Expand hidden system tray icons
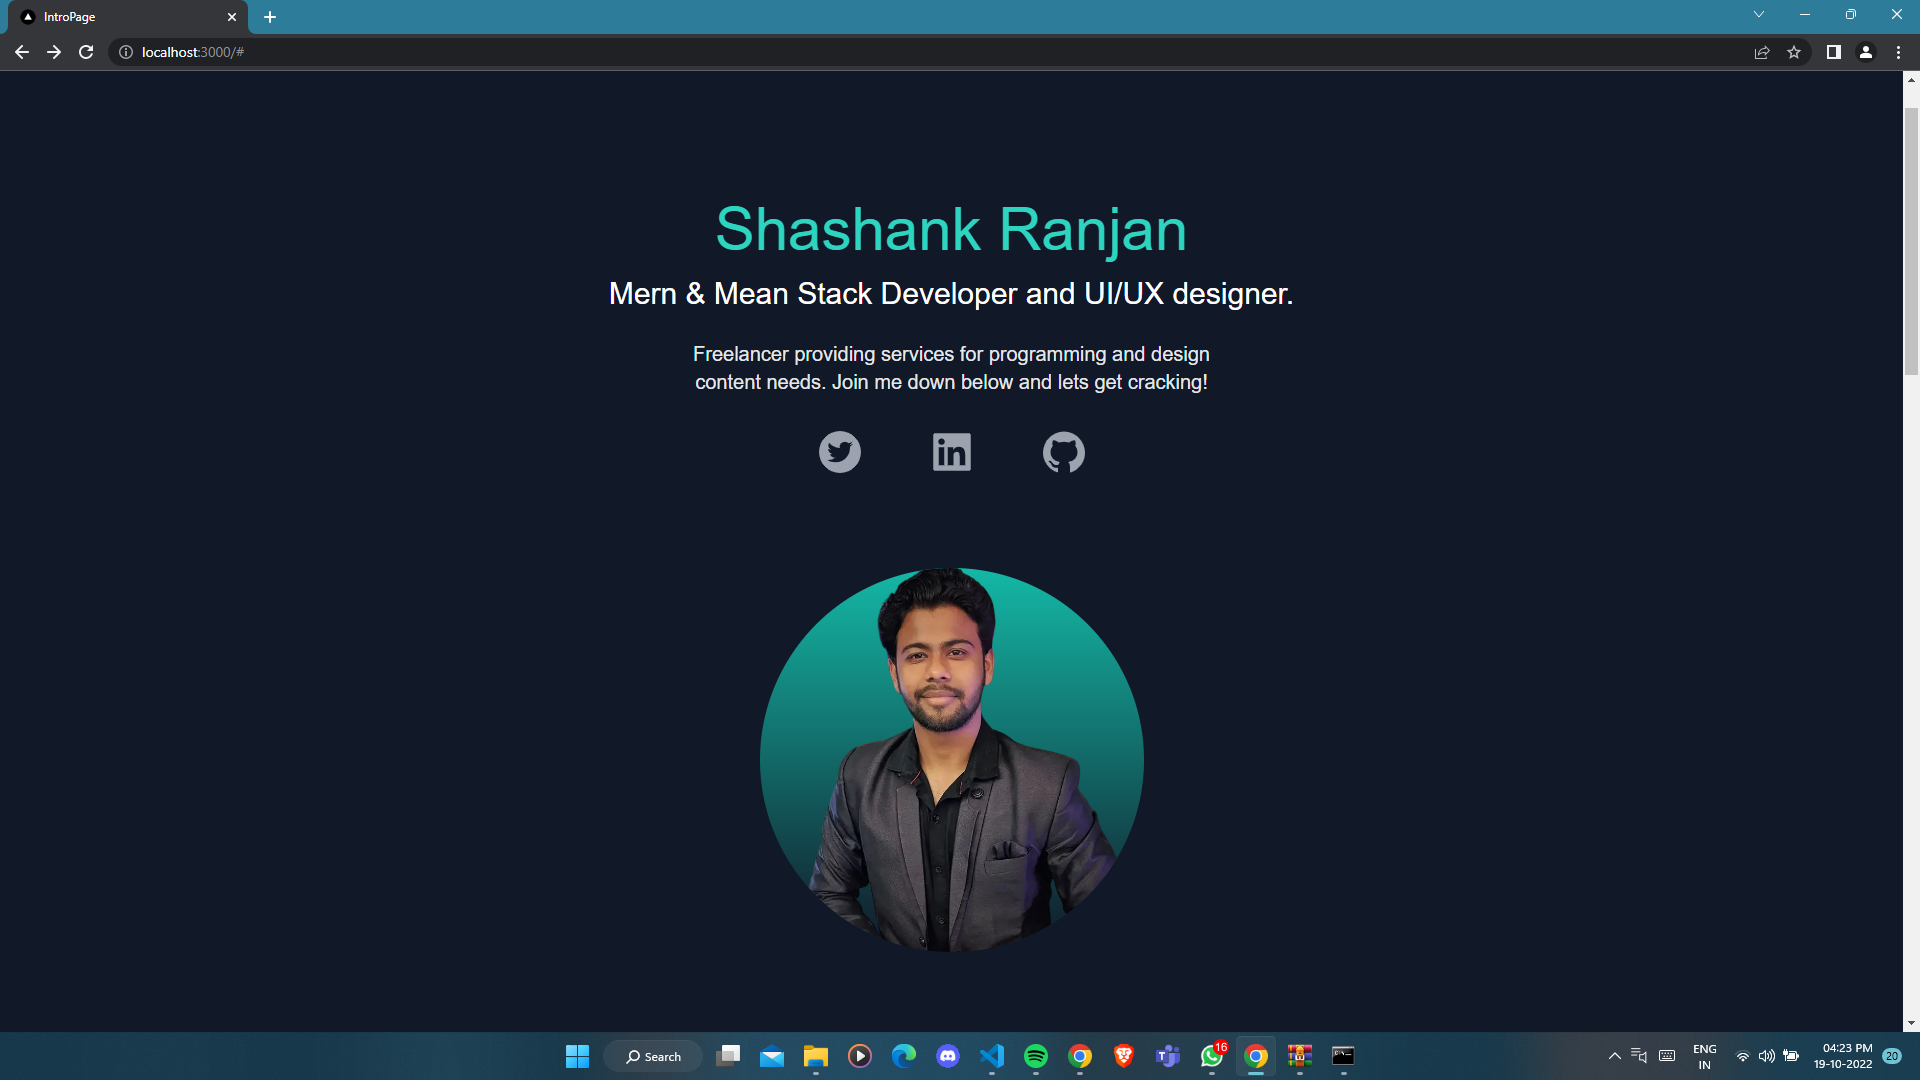This screenshot has height=1080, width=1920. coord(1614,1056)
